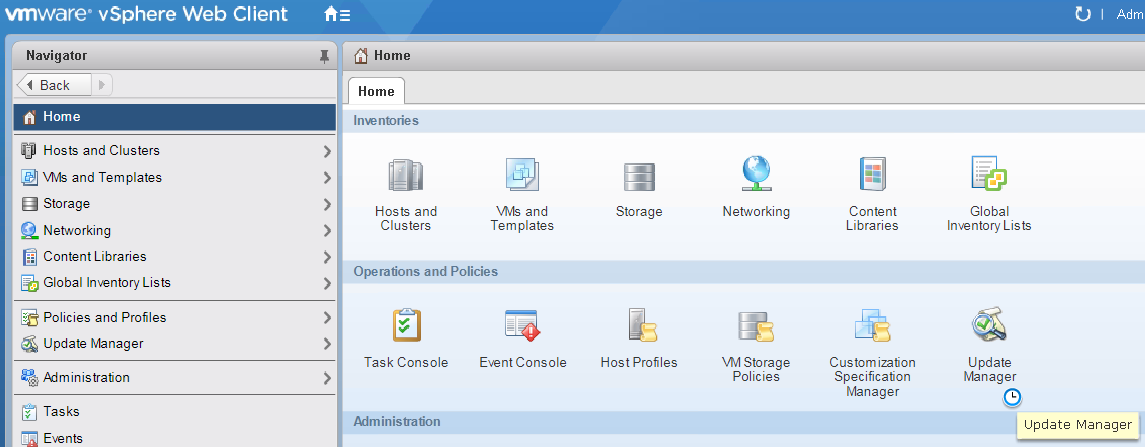Click the Hosts and Clusters navigator icon
Viewport: 1145px width, 447px height.
[29, 150]
